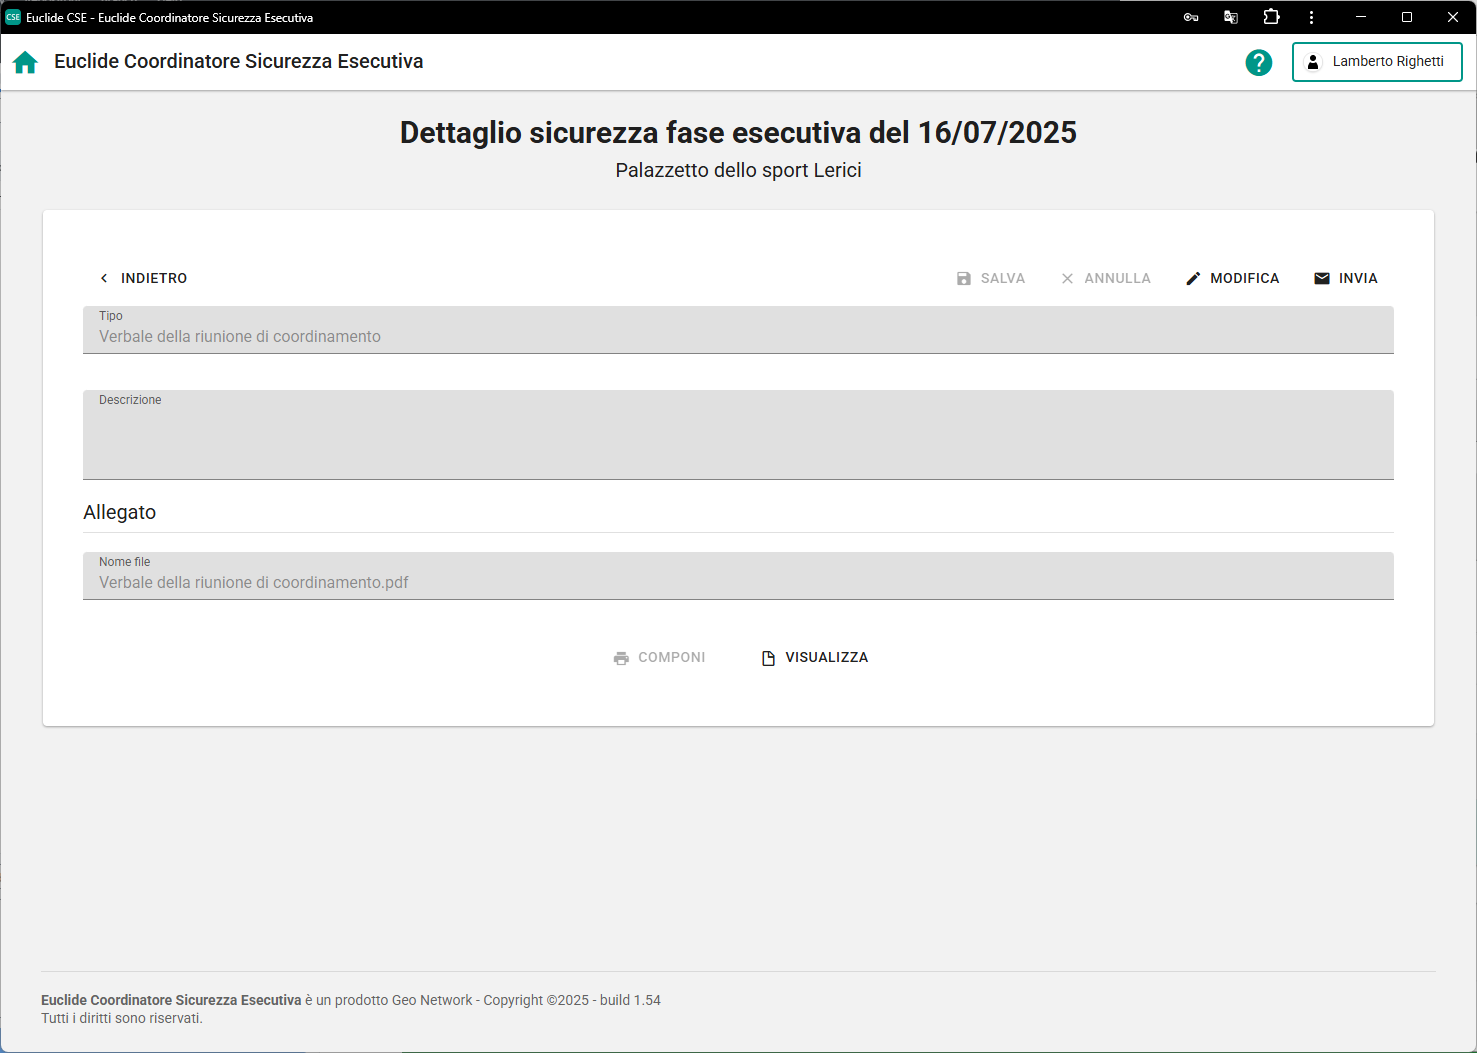Screen dimensions: 1477x1053
Task: Click the green home icon
Action: (25, 62)
